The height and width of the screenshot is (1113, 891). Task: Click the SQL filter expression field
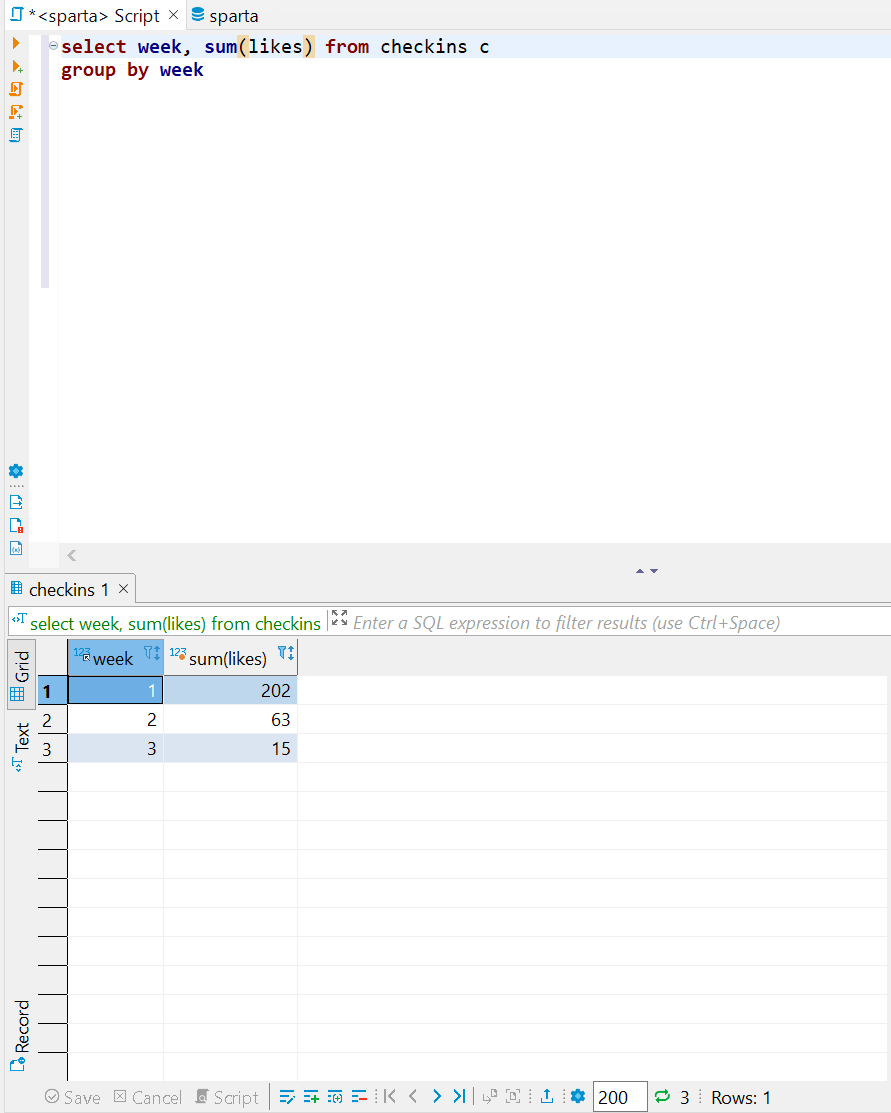click(567, 623)
